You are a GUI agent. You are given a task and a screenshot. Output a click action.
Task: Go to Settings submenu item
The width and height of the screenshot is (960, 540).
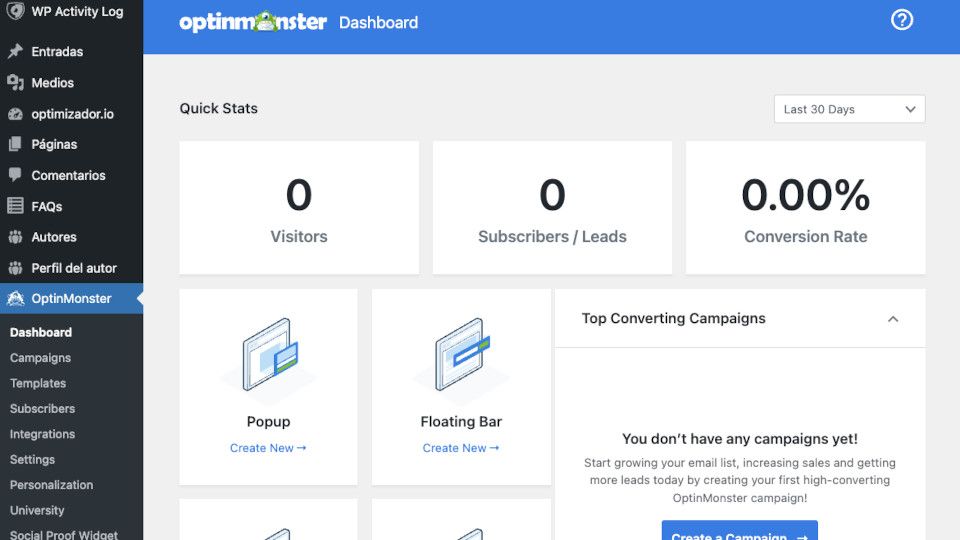[x=32, y=459]
